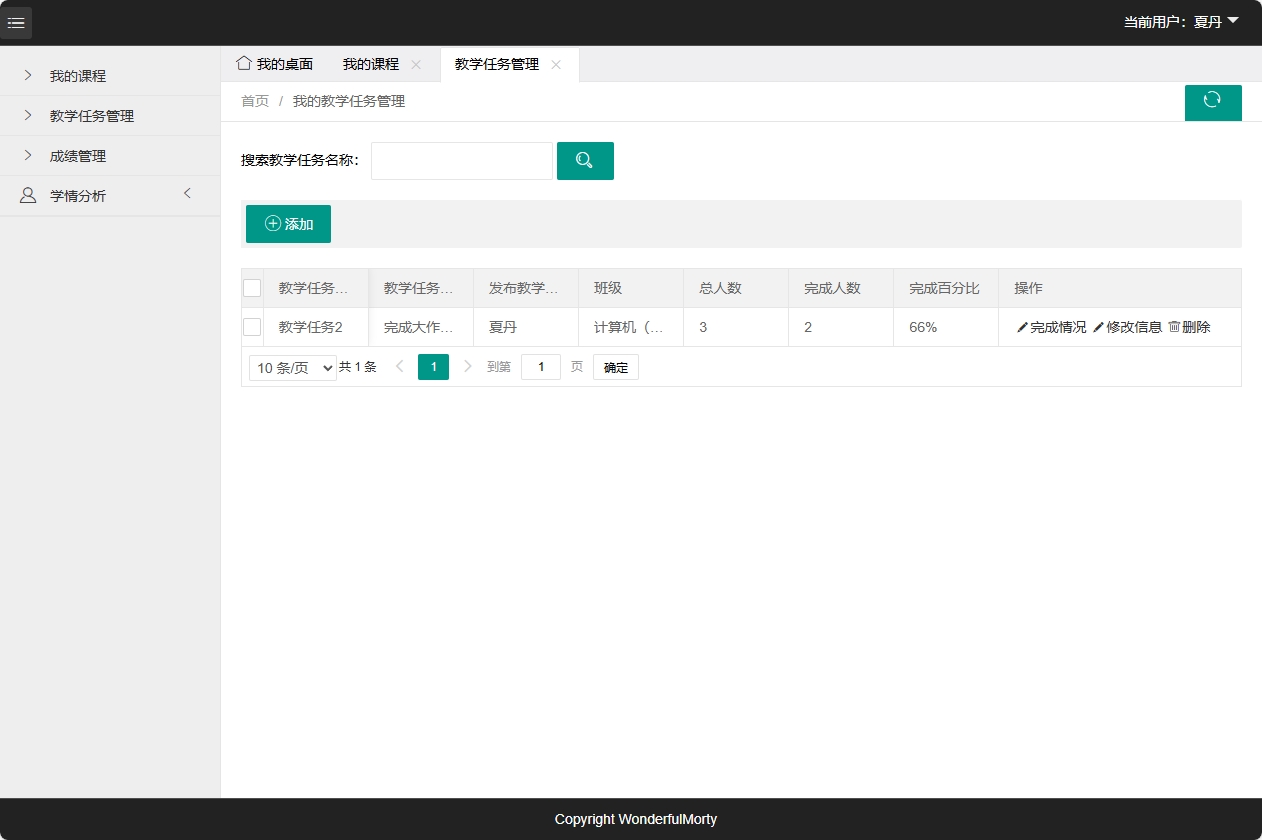The image size is (1262, 840).
Task: Open 完成情况 via its pencil icon
Action: coord(1023,326)
